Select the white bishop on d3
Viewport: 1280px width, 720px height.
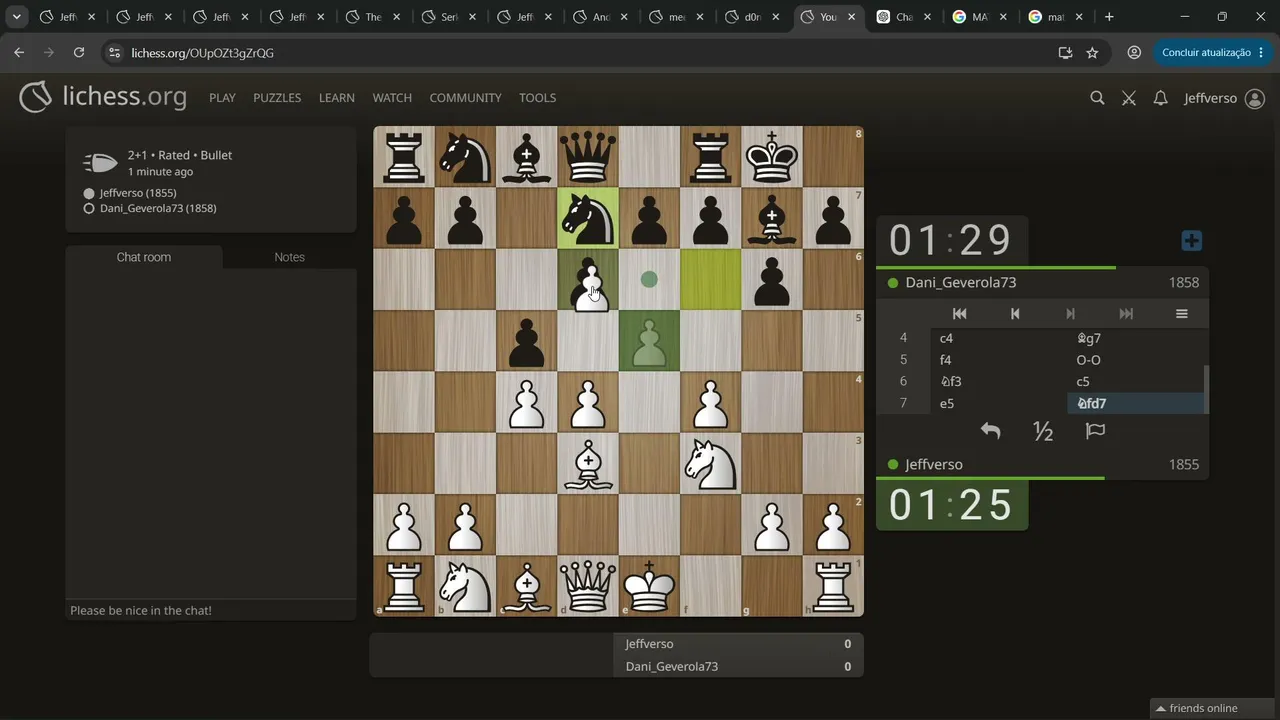coord(588,464)
